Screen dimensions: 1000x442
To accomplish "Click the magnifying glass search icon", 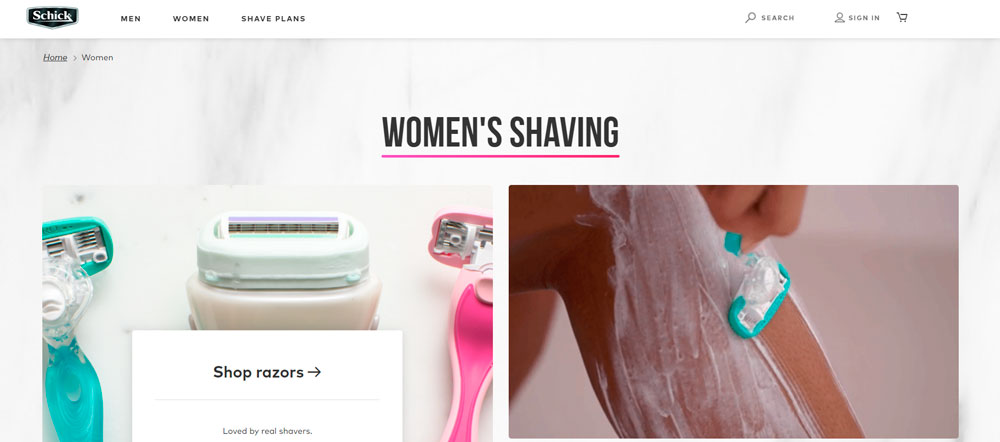I will tap(751, 18).
